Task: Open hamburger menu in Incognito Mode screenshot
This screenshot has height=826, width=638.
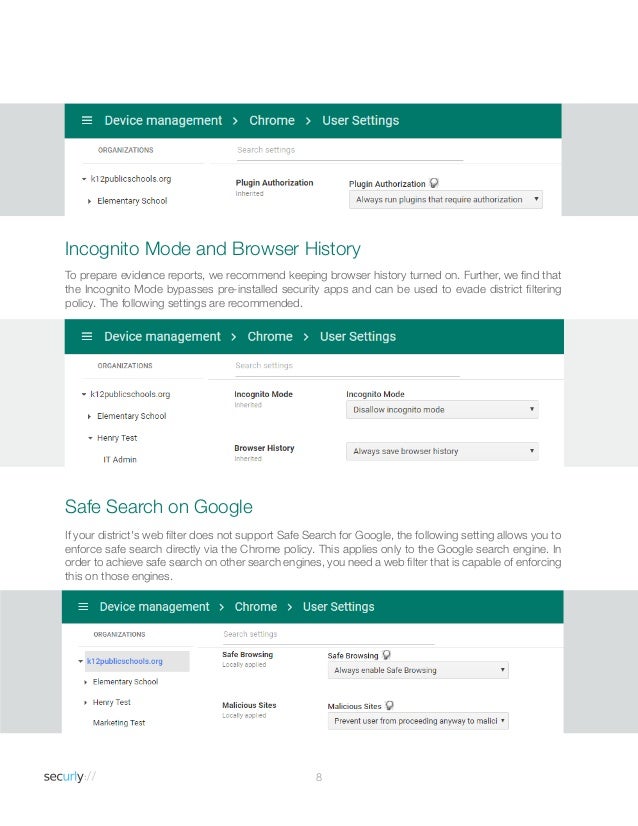Action: click(x=87, y=336)
